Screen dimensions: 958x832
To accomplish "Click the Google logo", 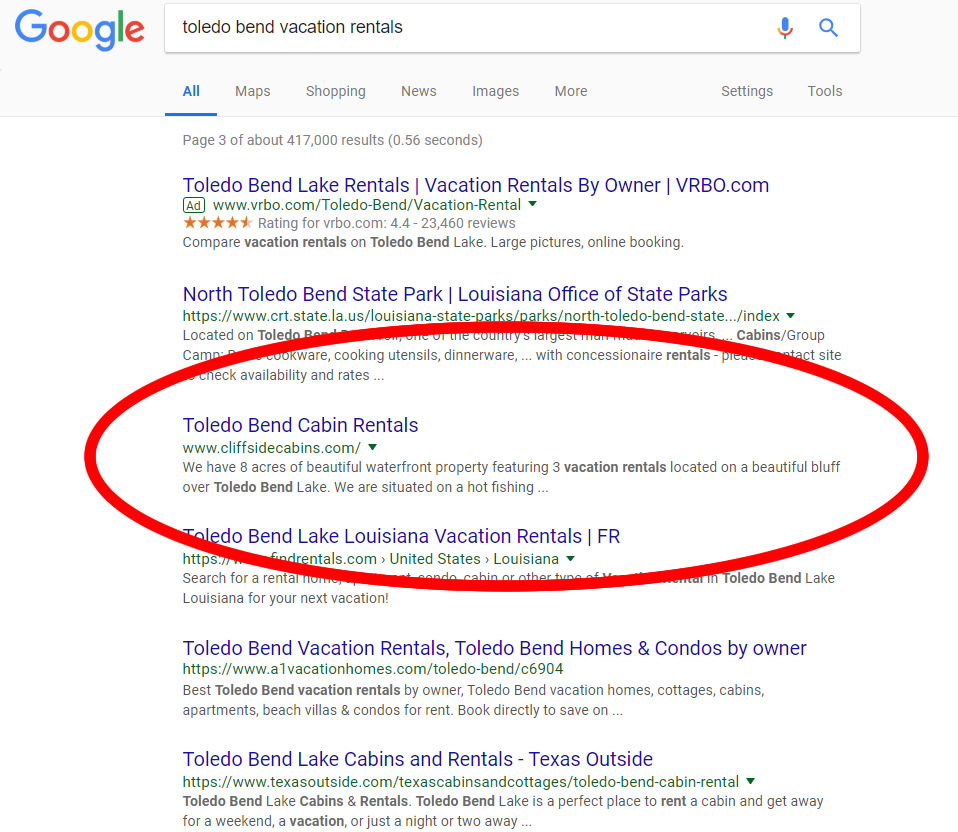I will tap(79, 29).
